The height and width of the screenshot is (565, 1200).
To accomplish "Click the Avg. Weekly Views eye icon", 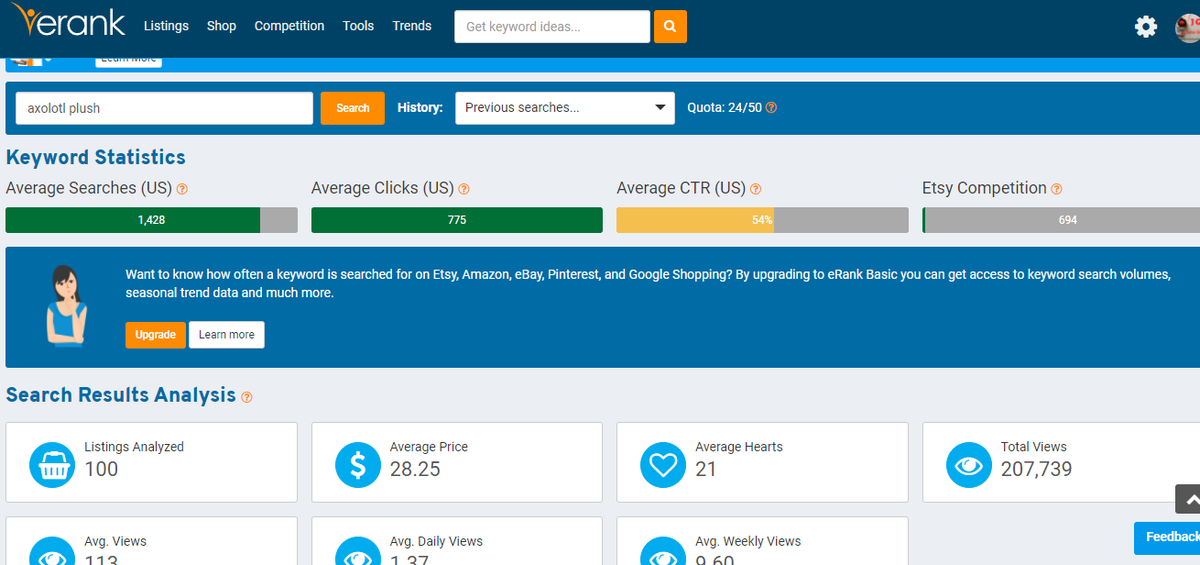I will coord(664,551).
